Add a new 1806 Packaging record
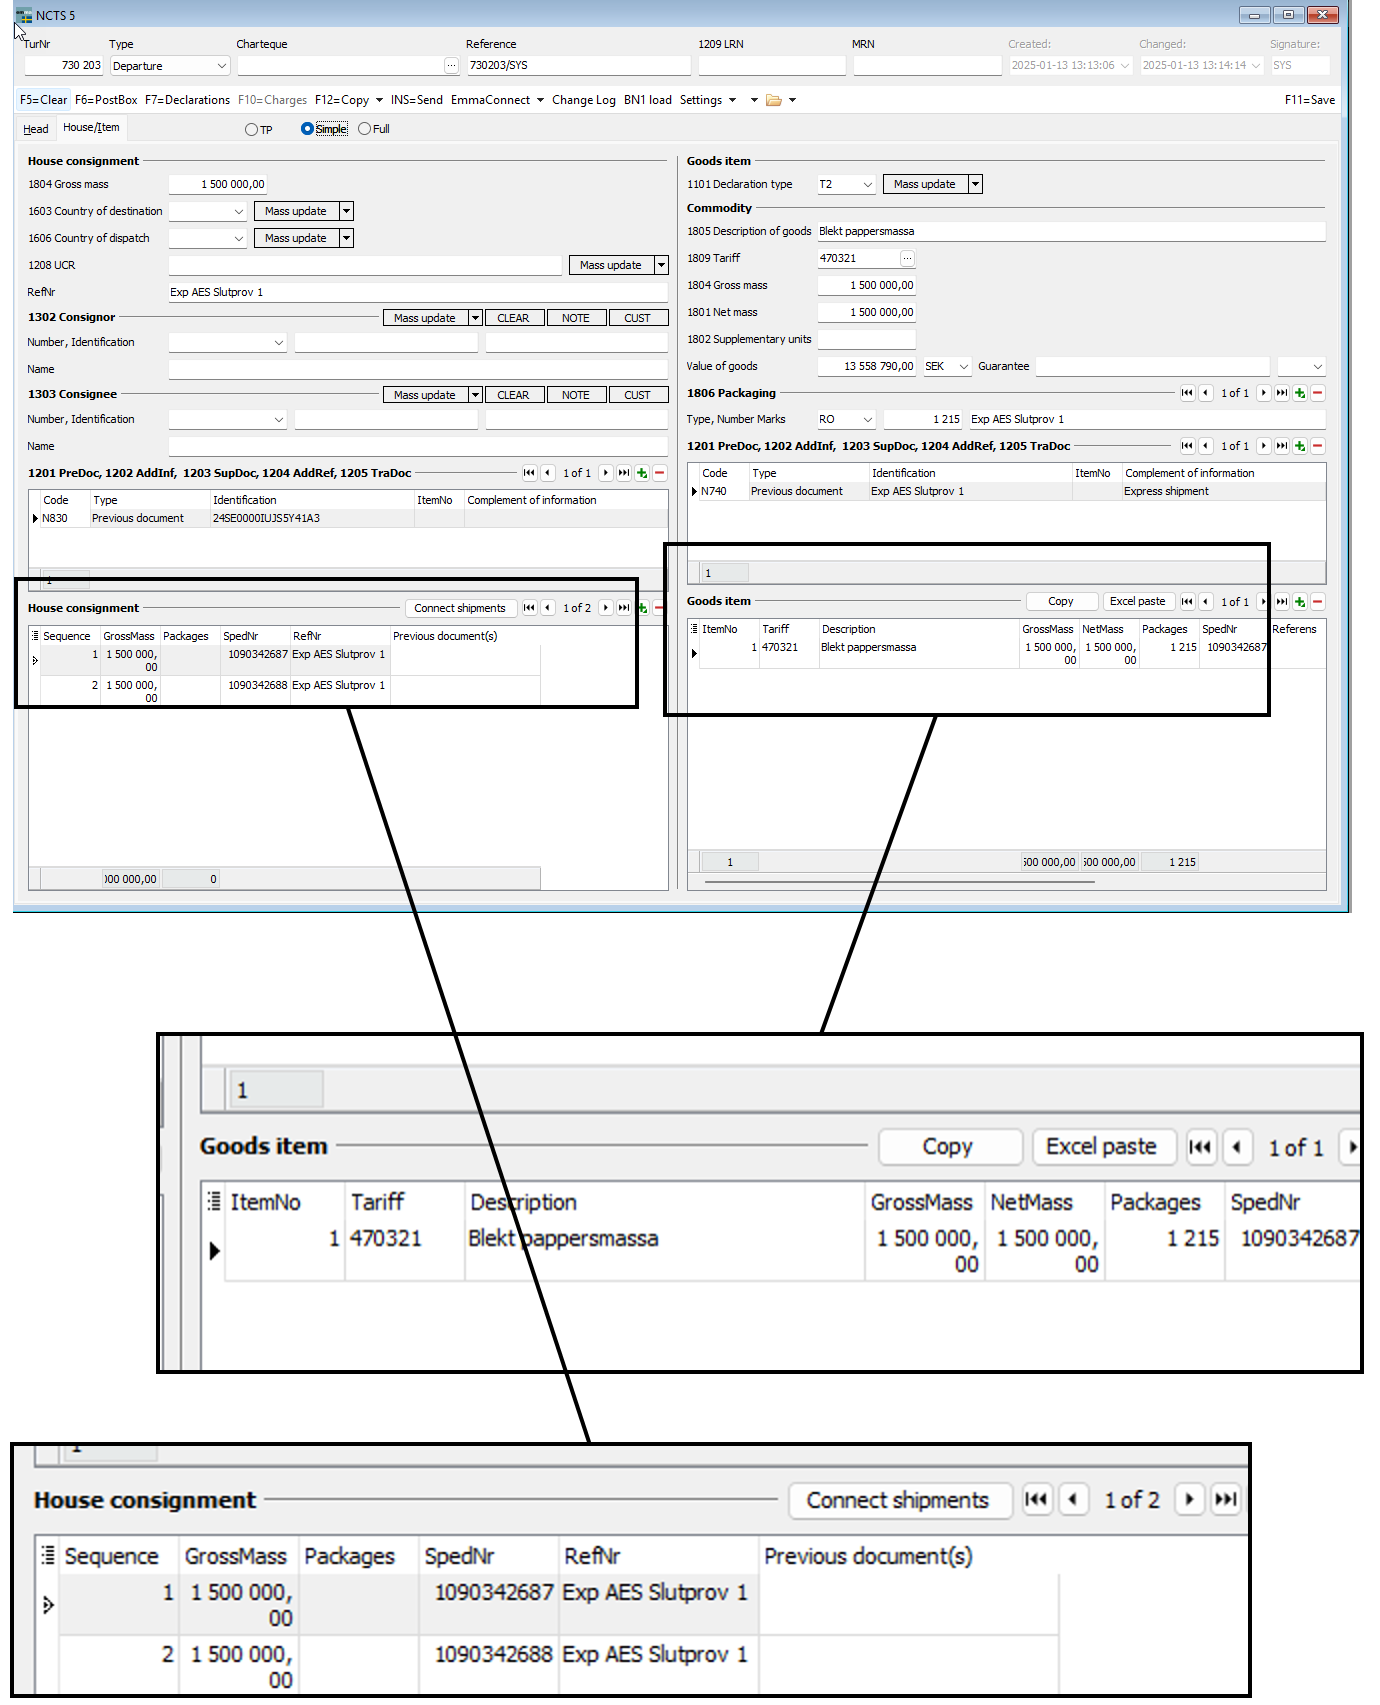The width and height of the screenshot is (1380, 1705). [x=1300, y=393]
